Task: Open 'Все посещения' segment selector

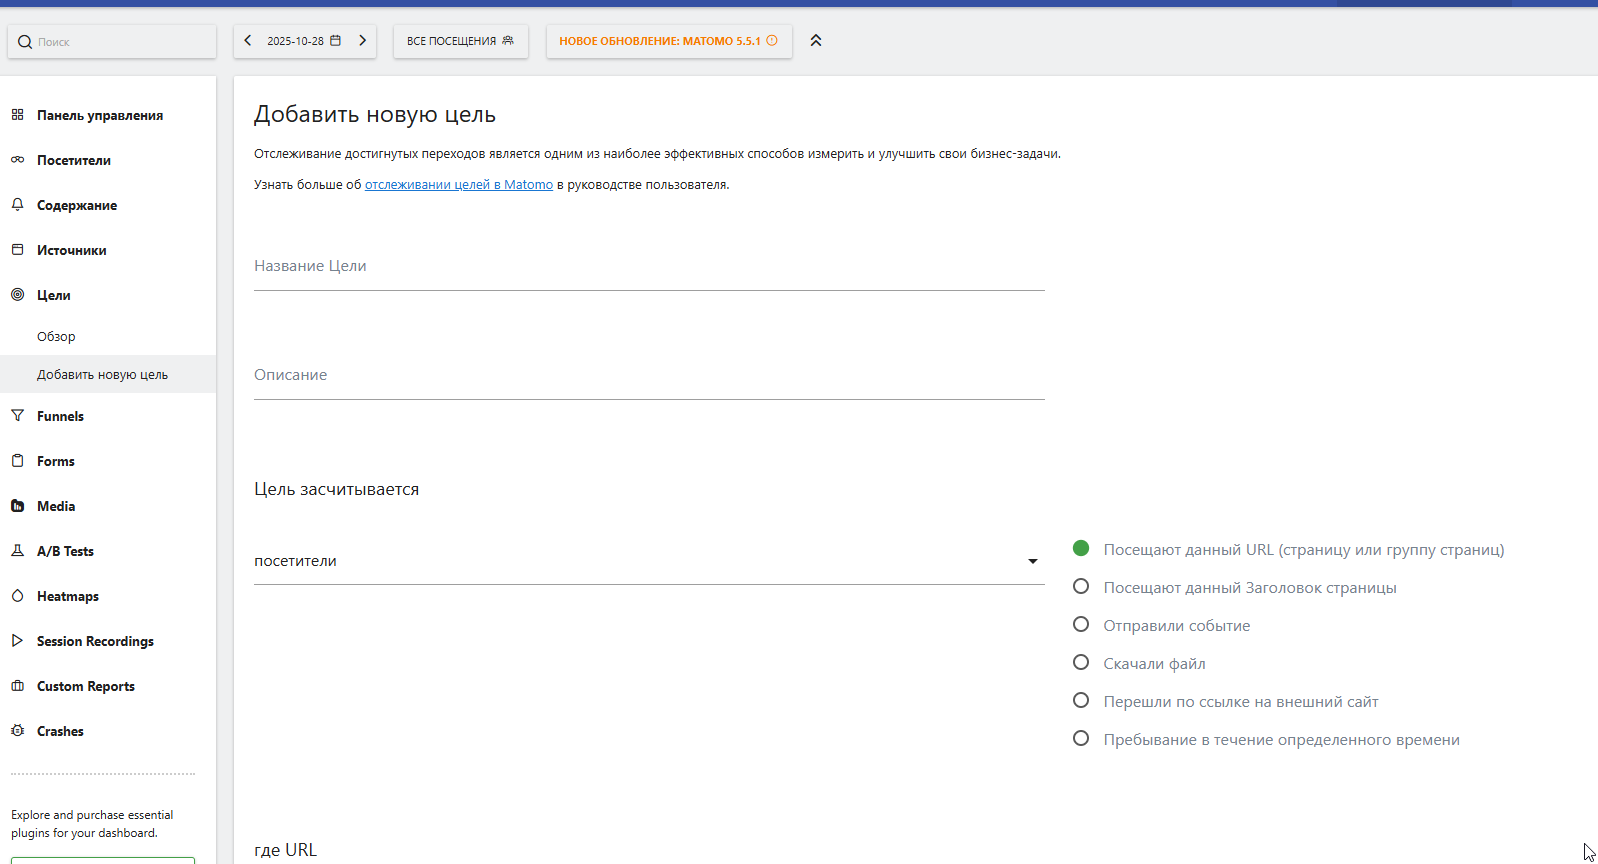Action: pyautogui.click(x=460, y=41)
